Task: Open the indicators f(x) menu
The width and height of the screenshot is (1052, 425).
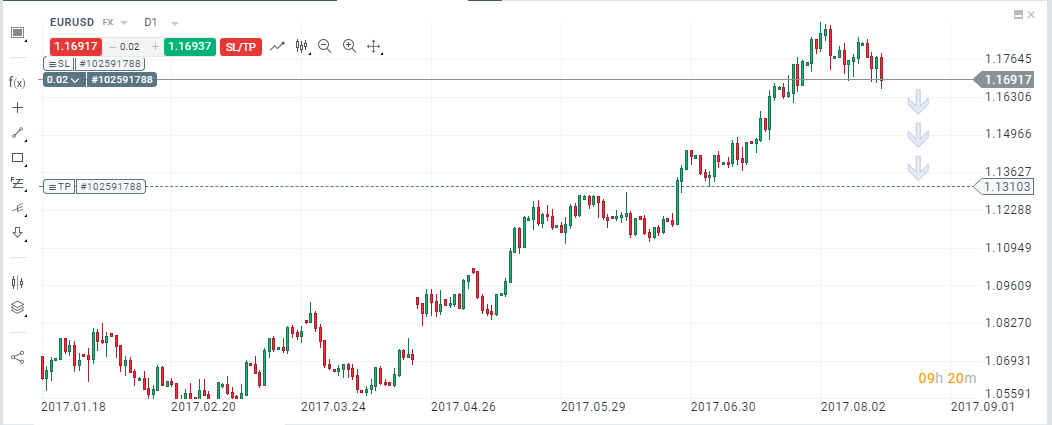Action: click(16, 81)
